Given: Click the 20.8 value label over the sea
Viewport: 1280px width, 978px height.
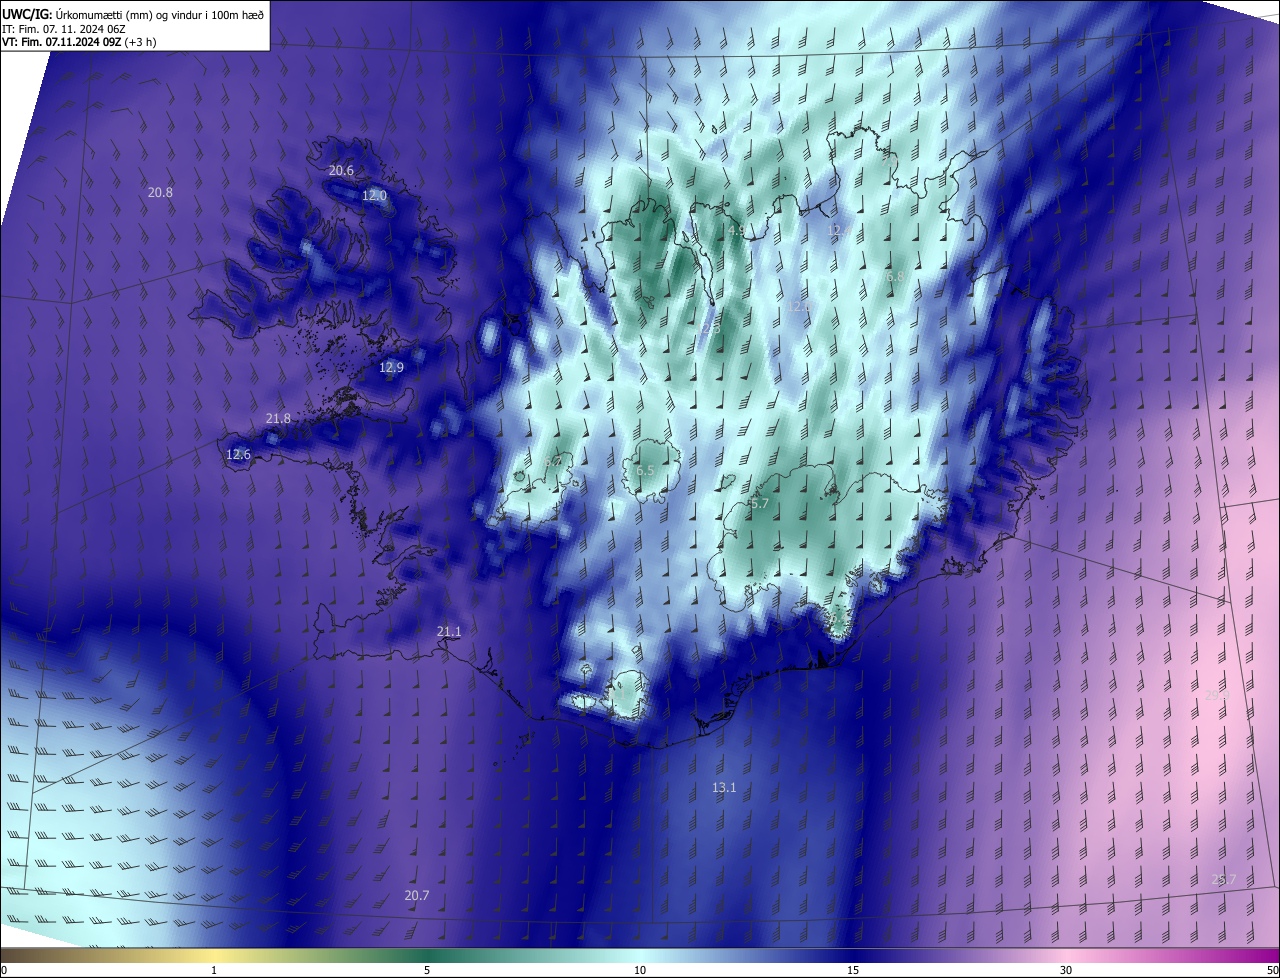Looking at the screenshot, I should pyautogui.click(x=160, y=192).
